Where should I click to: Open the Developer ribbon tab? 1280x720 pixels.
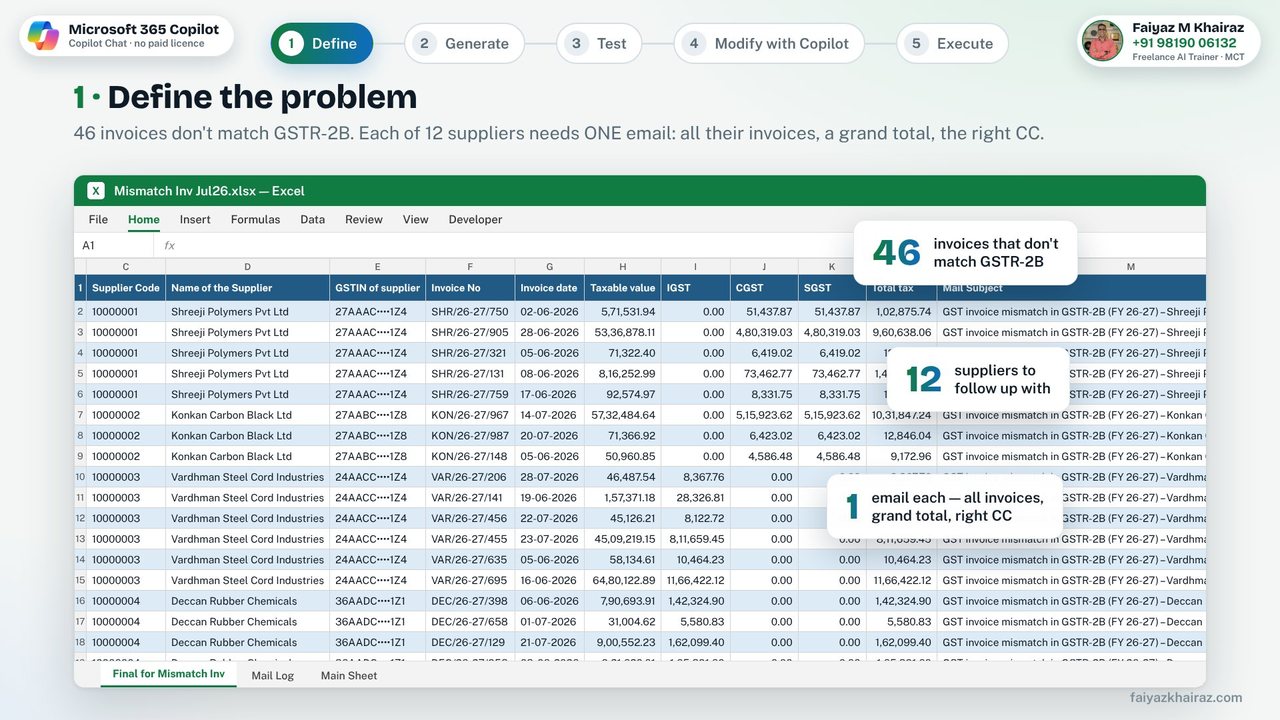pyautogui.click(x=475, y=219)
